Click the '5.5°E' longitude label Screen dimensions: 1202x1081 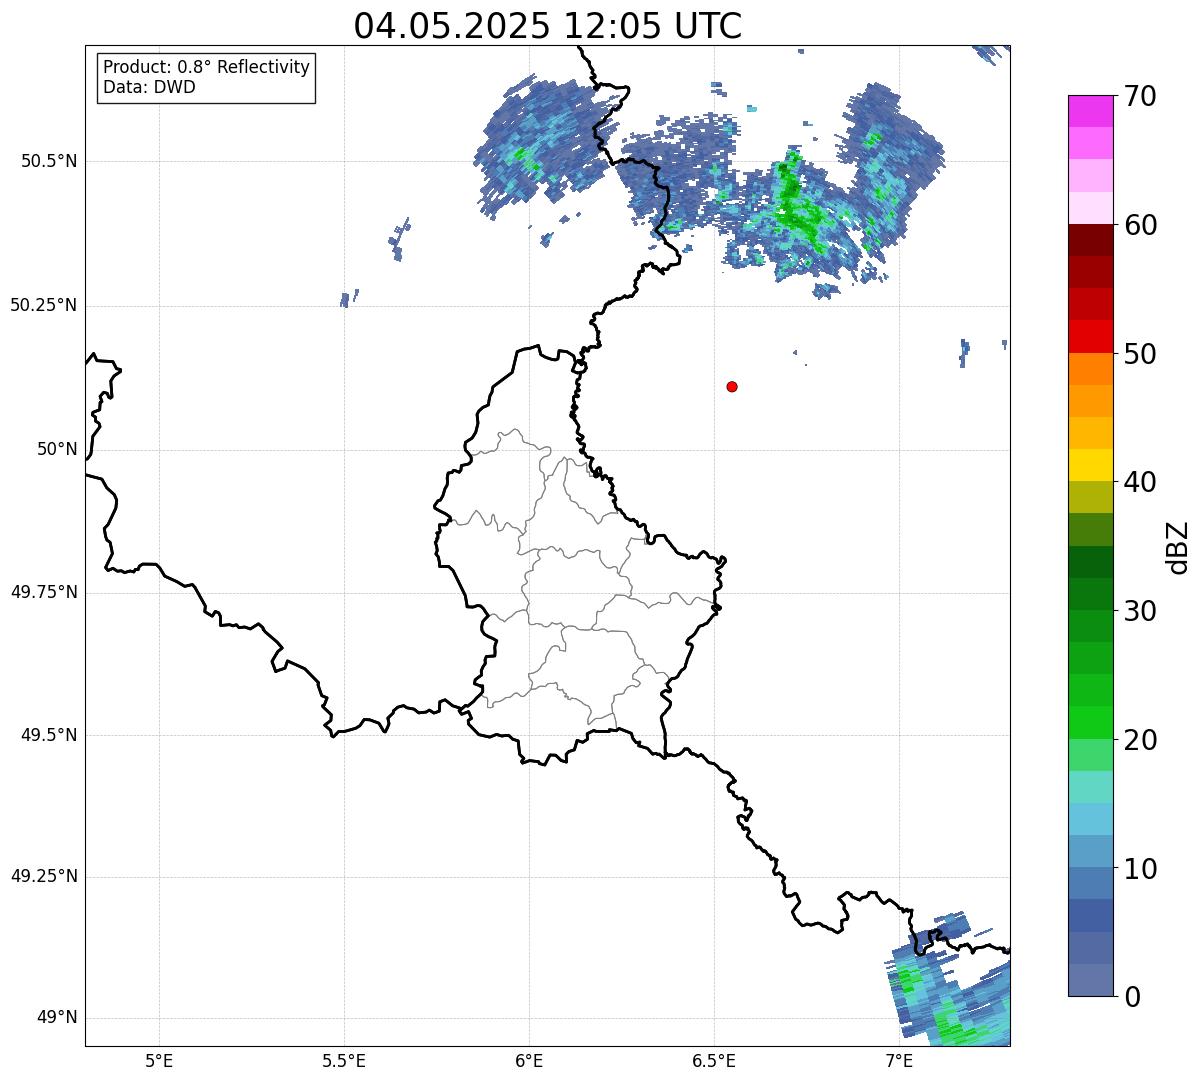(x=344, y=1060)
